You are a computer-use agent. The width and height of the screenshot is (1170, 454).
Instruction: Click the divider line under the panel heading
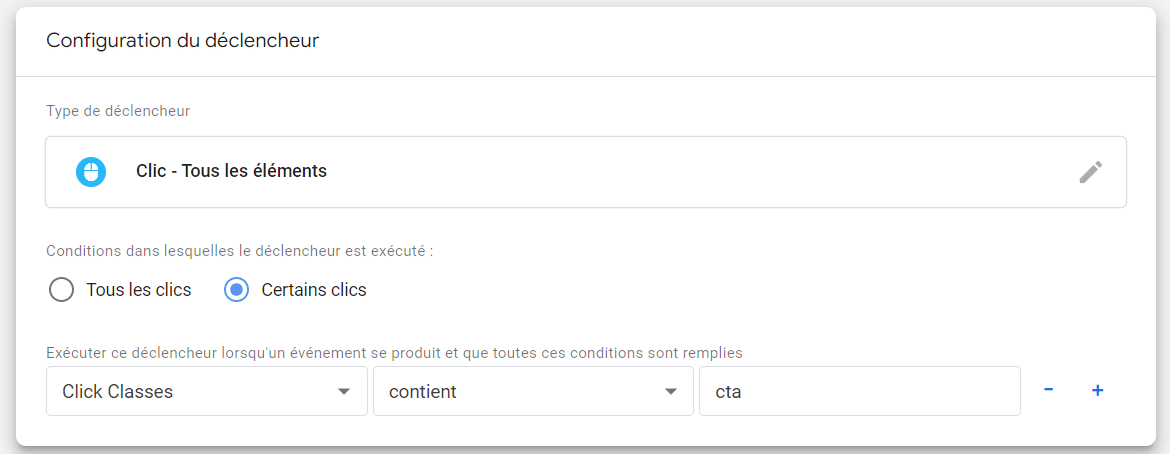point(585,76)
